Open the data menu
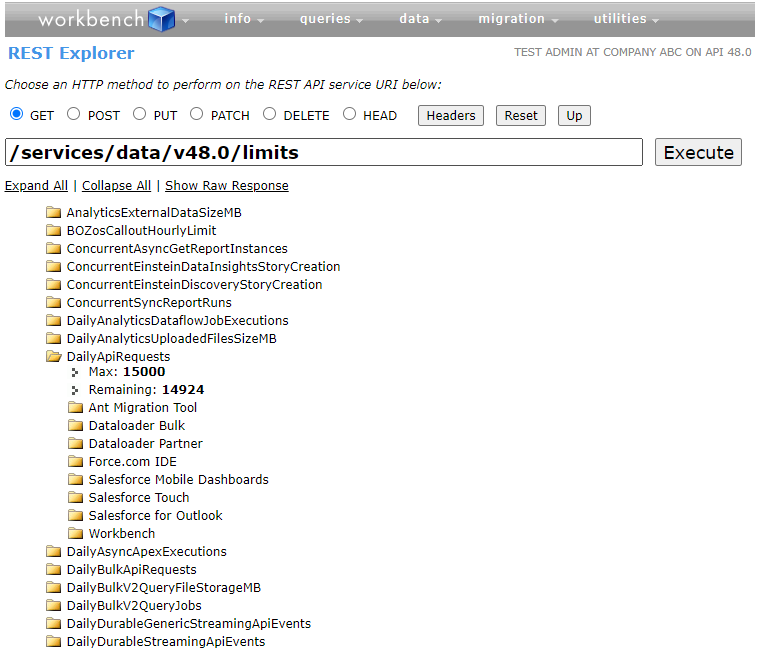 pyautogui.click(x=420, y=19)
